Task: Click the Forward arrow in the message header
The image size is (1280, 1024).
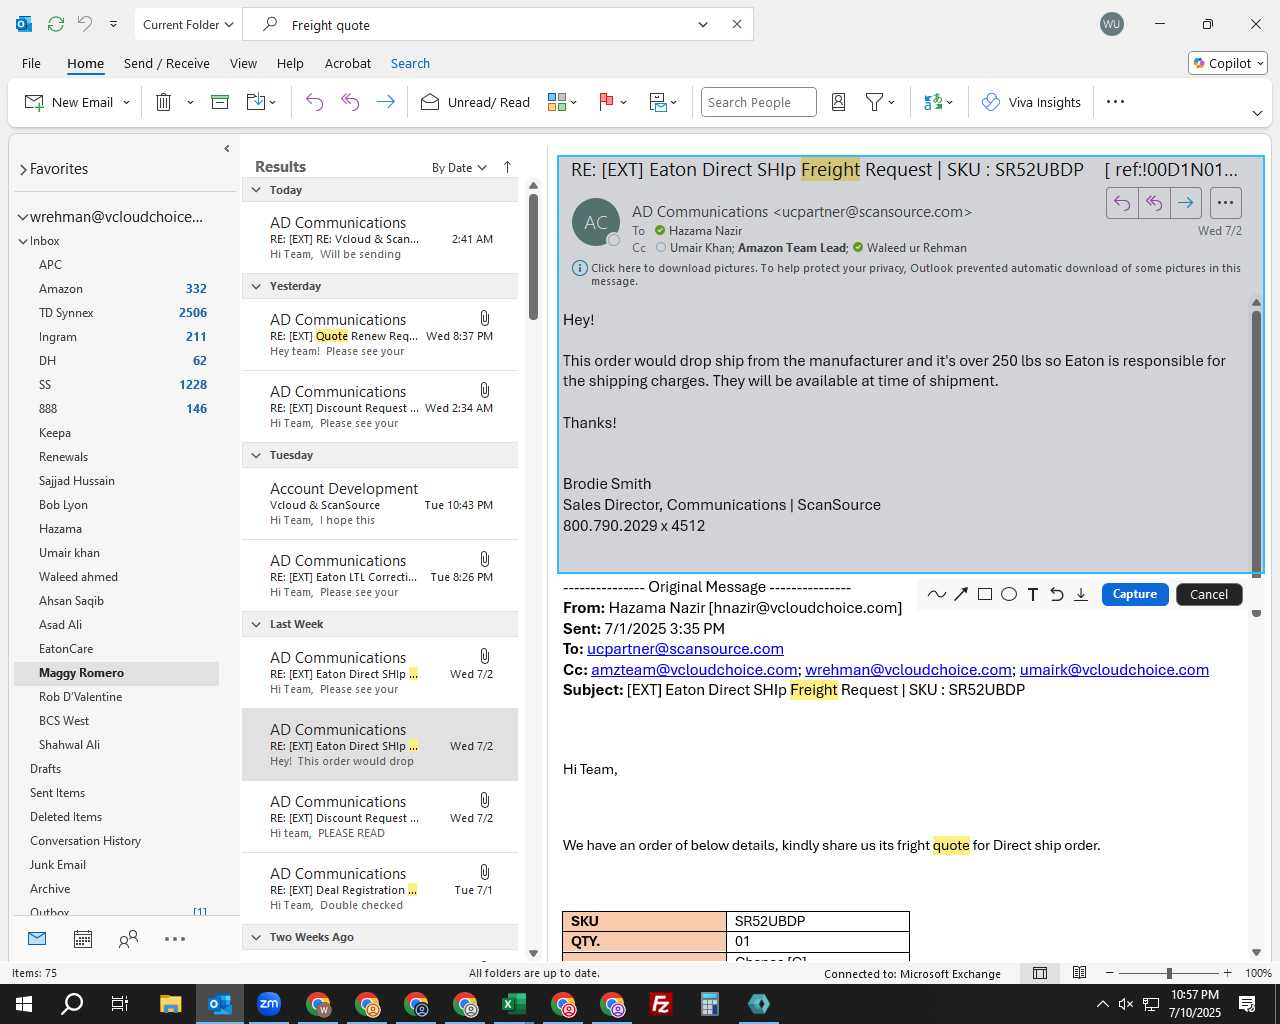Action: (x=1186, y=203)
